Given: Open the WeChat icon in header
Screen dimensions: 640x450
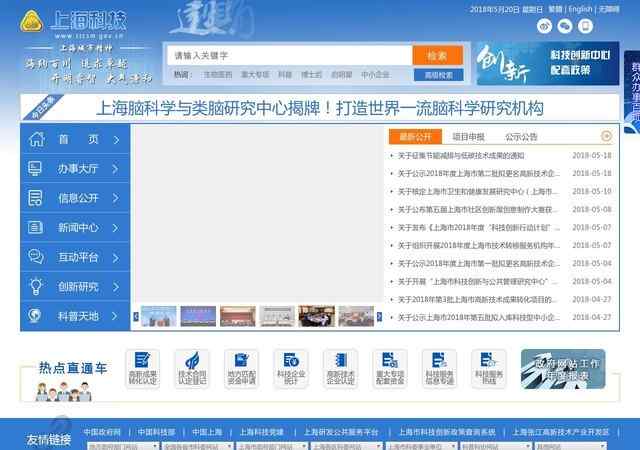Looking at the screenshot, I should tap(565, 26).
